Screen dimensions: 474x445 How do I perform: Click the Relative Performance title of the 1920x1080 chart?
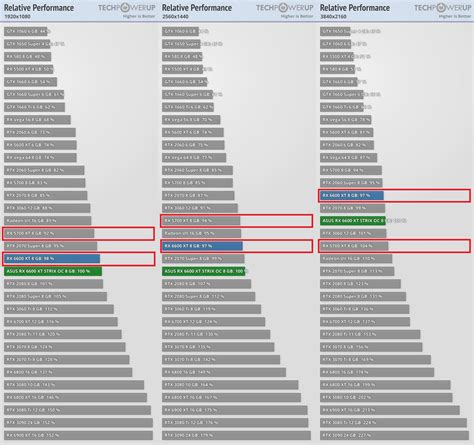tap(39, 8)
